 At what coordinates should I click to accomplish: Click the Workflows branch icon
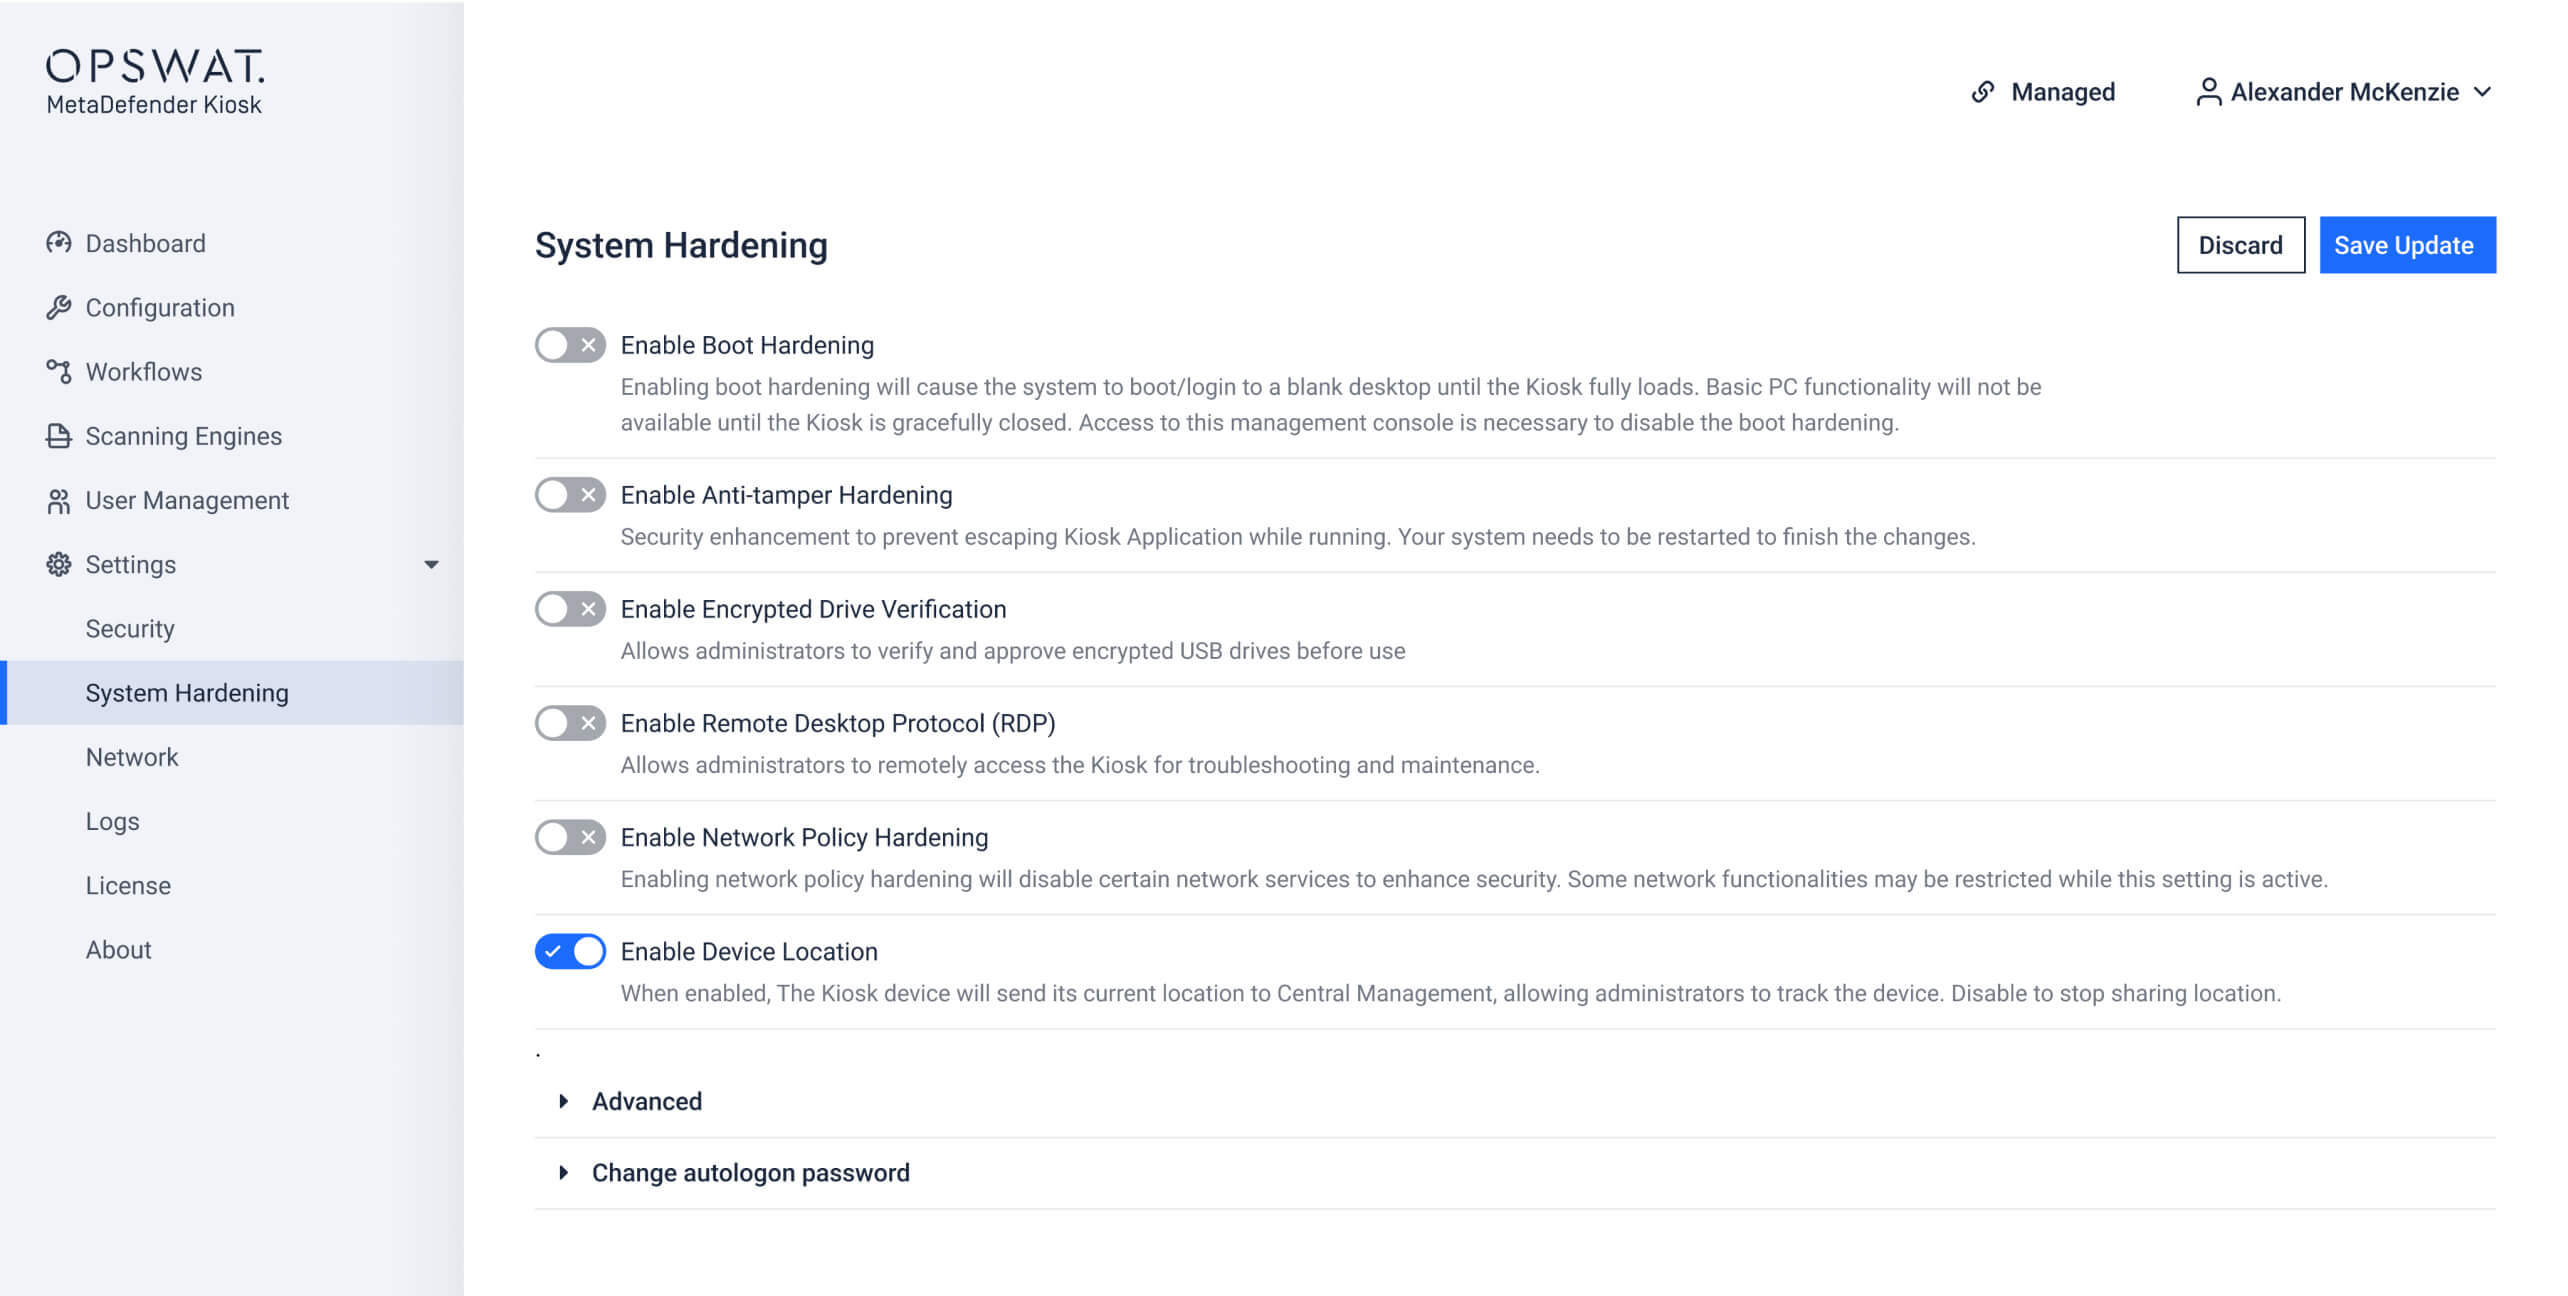tap(59, 371)
